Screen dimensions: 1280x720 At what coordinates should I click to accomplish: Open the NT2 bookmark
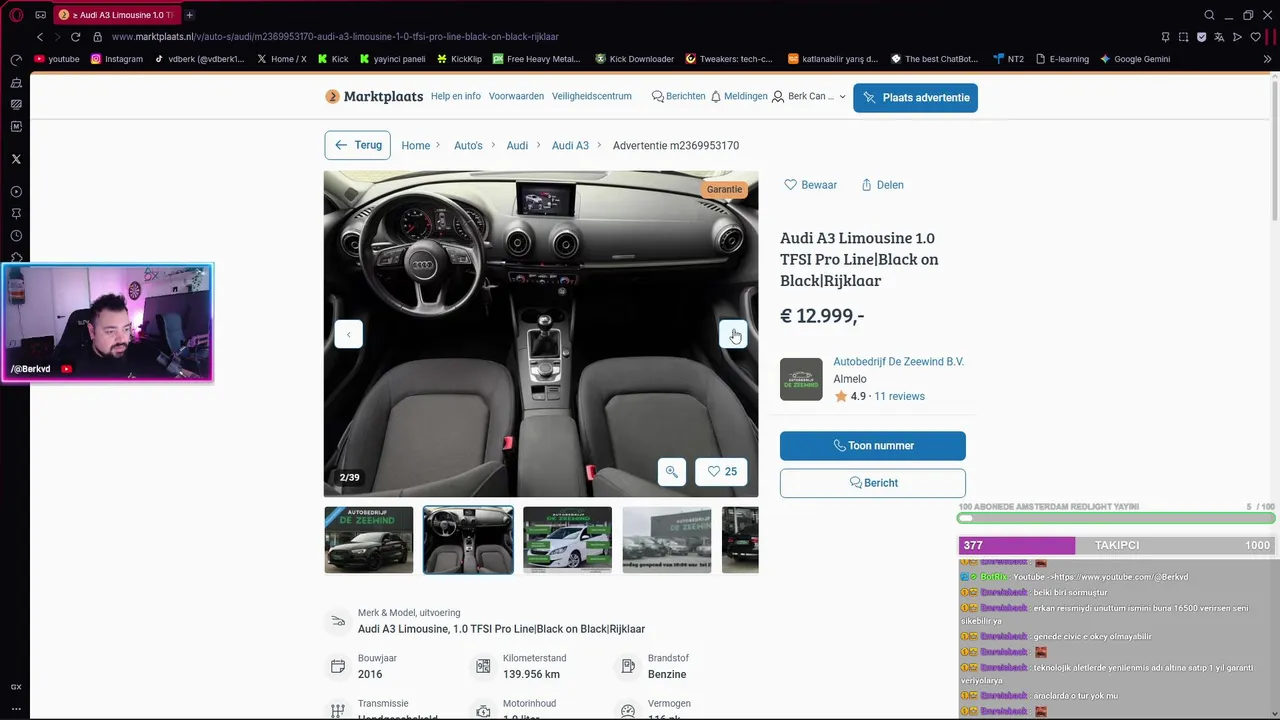(x=1008, y=59)
